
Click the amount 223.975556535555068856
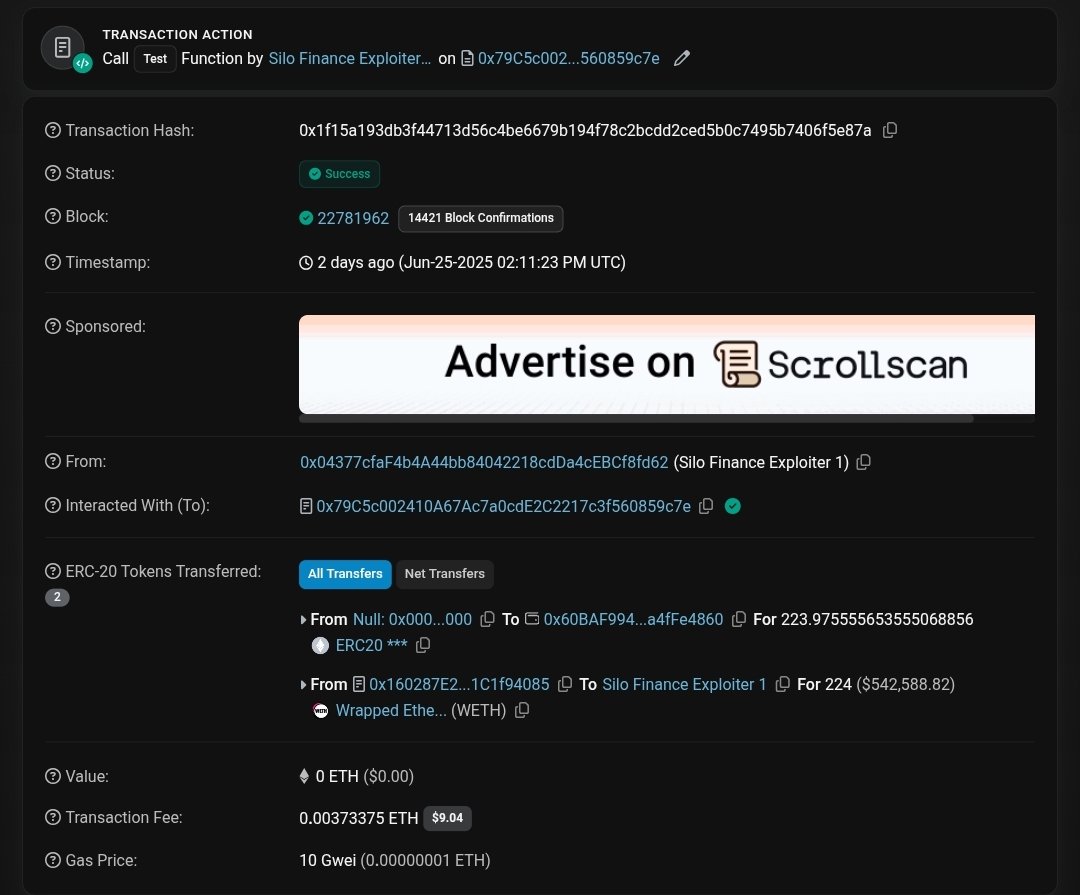pyautogui.click(x=877, y=619)
